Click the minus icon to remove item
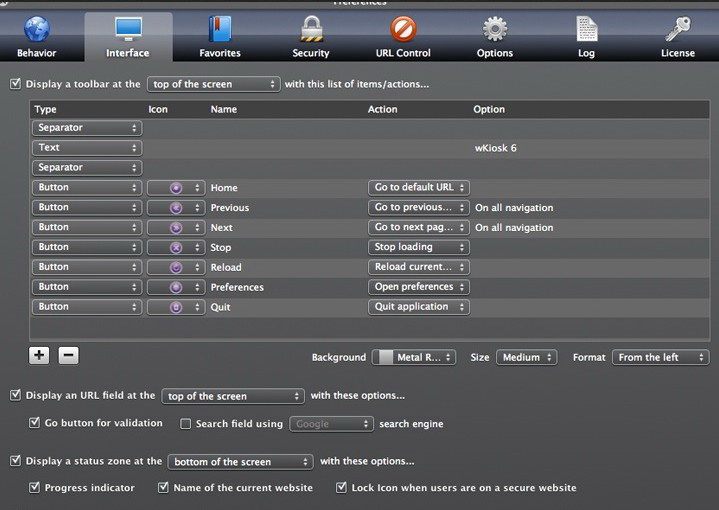 click(x=68, y=355)
